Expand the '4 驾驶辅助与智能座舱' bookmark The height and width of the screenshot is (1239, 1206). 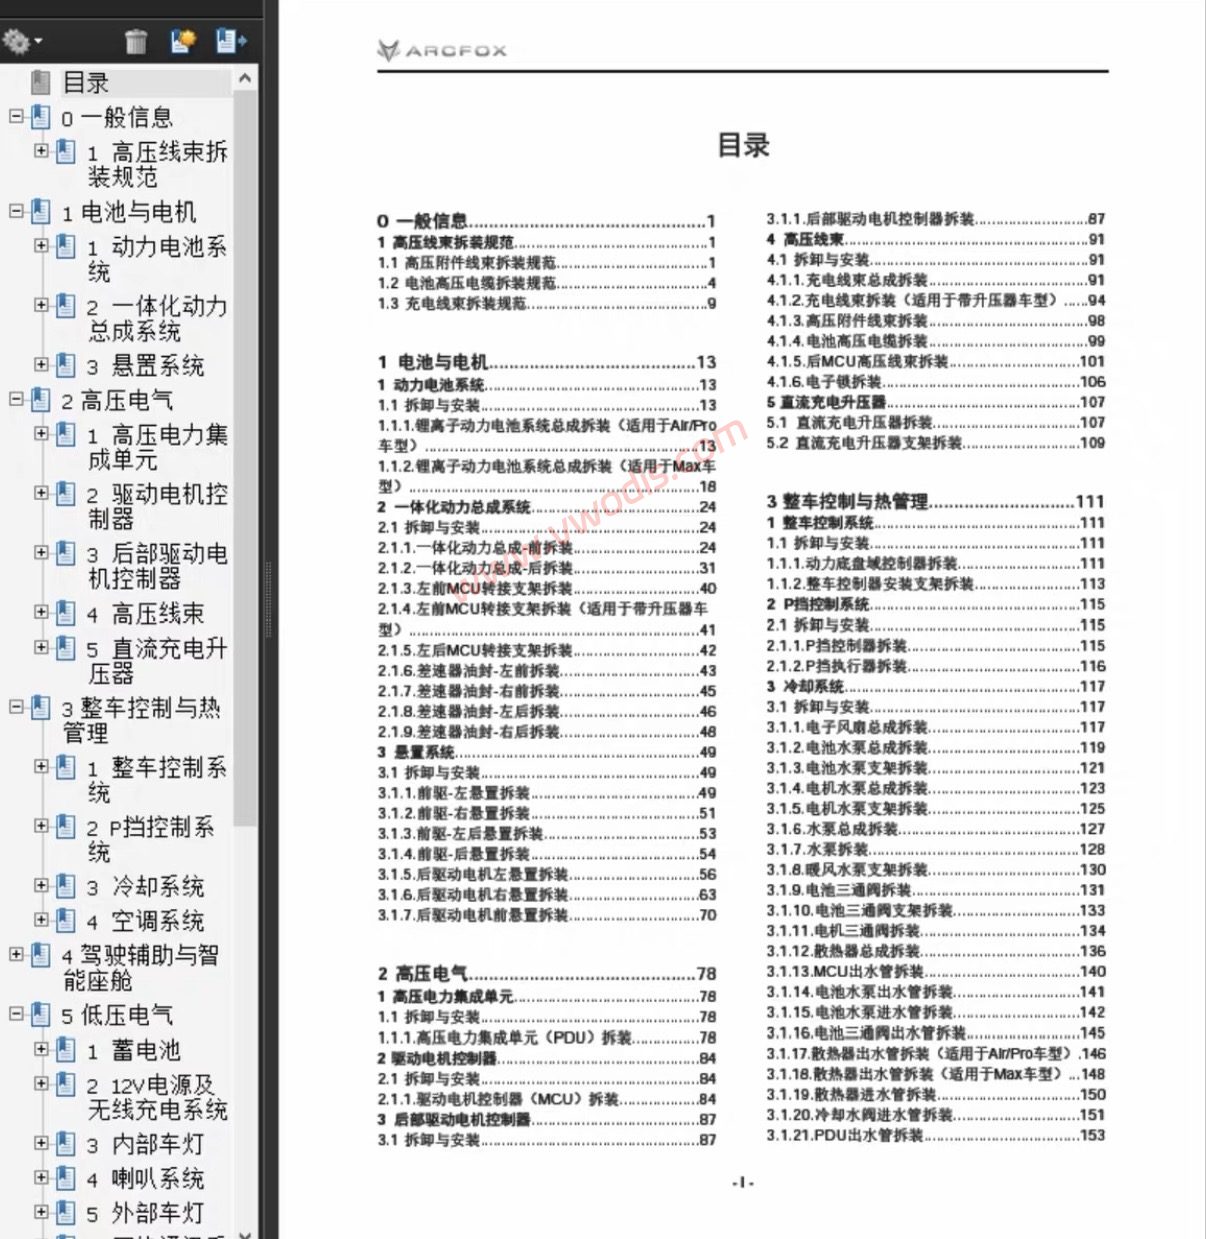16,954
